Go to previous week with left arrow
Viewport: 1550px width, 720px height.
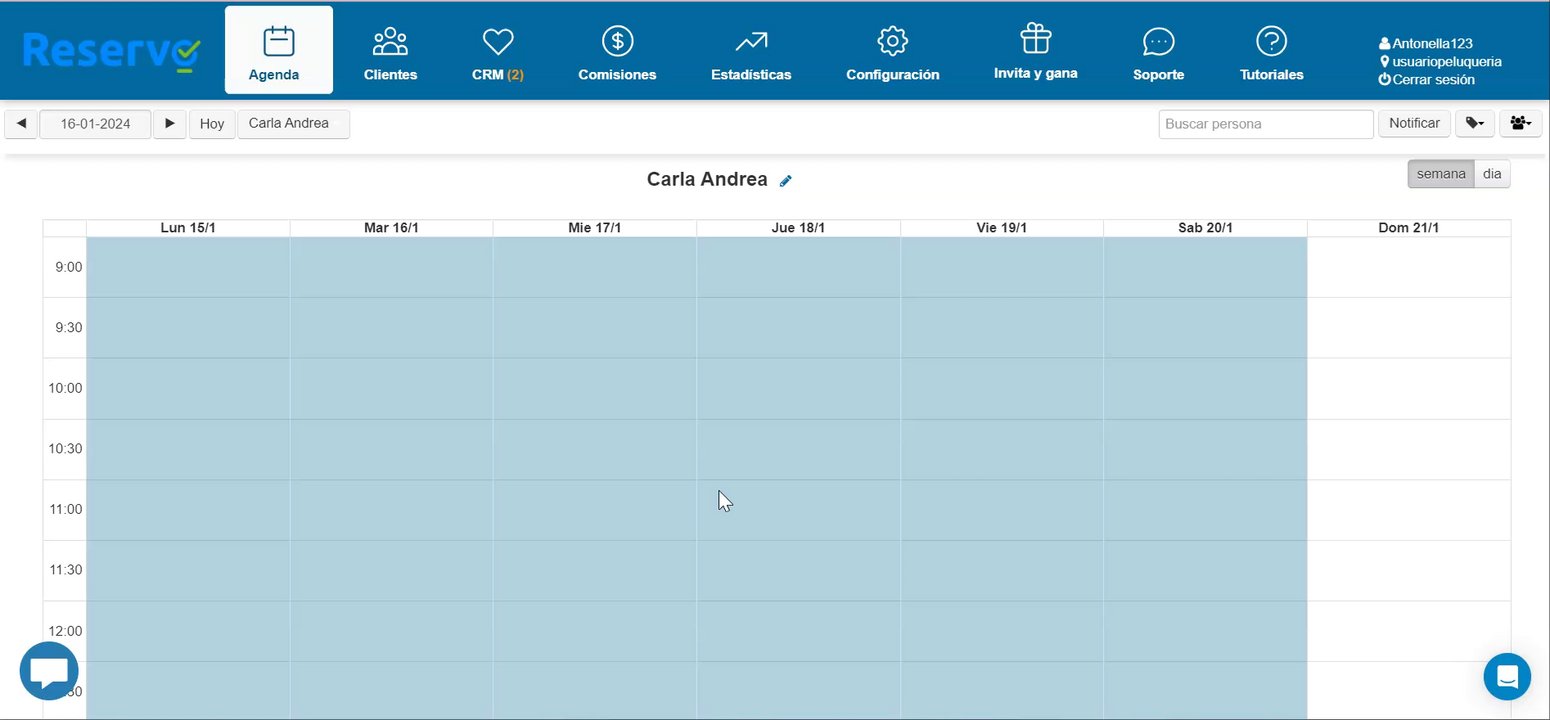click(21, 124)
